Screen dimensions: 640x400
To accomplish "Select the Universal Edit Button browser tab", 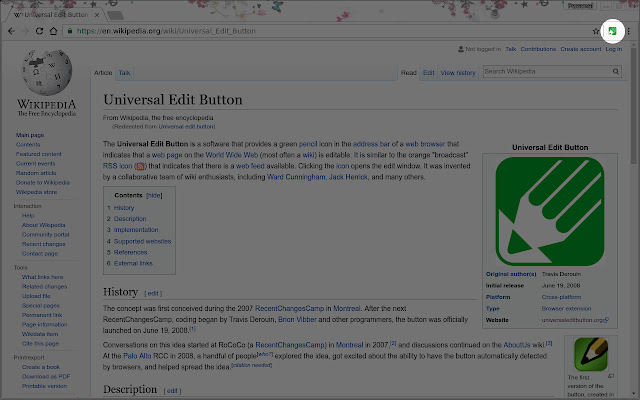I will pos(55,15).
